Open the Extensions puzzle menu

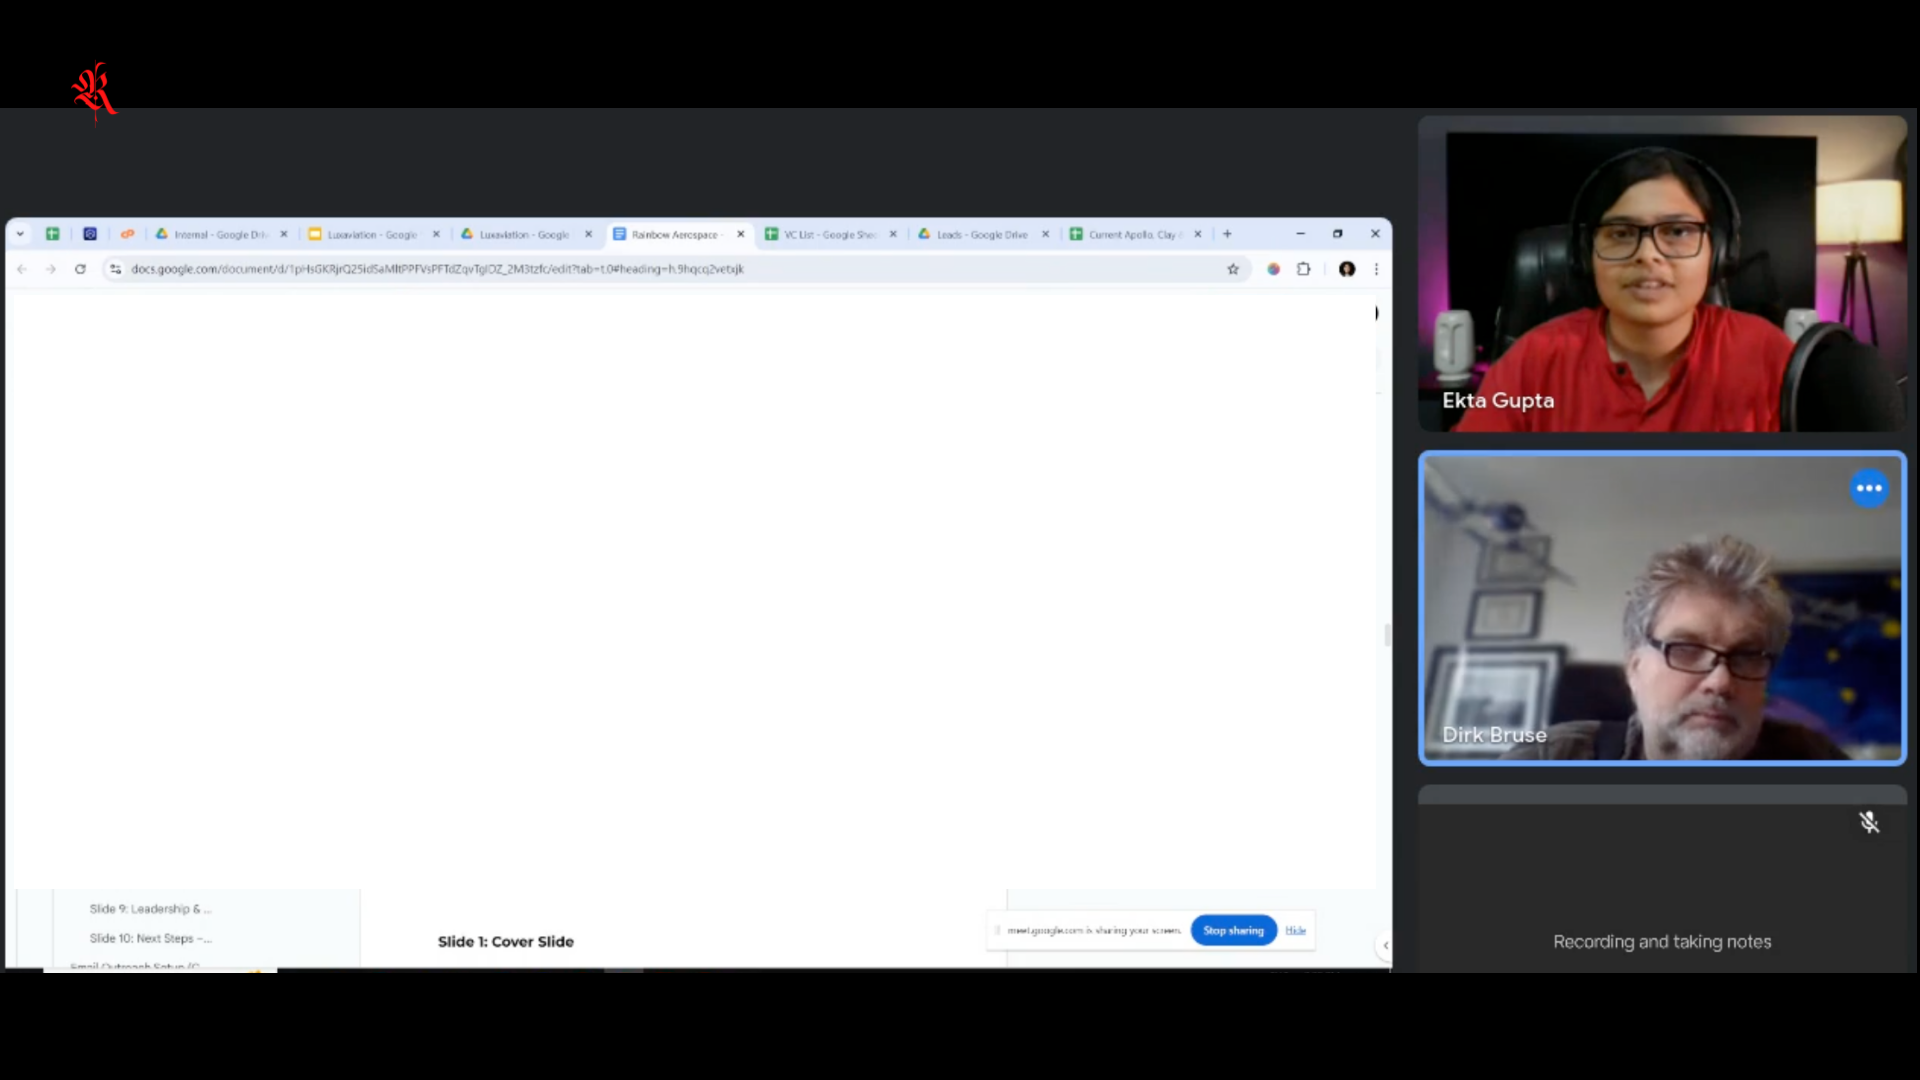tap(1304, 269)
